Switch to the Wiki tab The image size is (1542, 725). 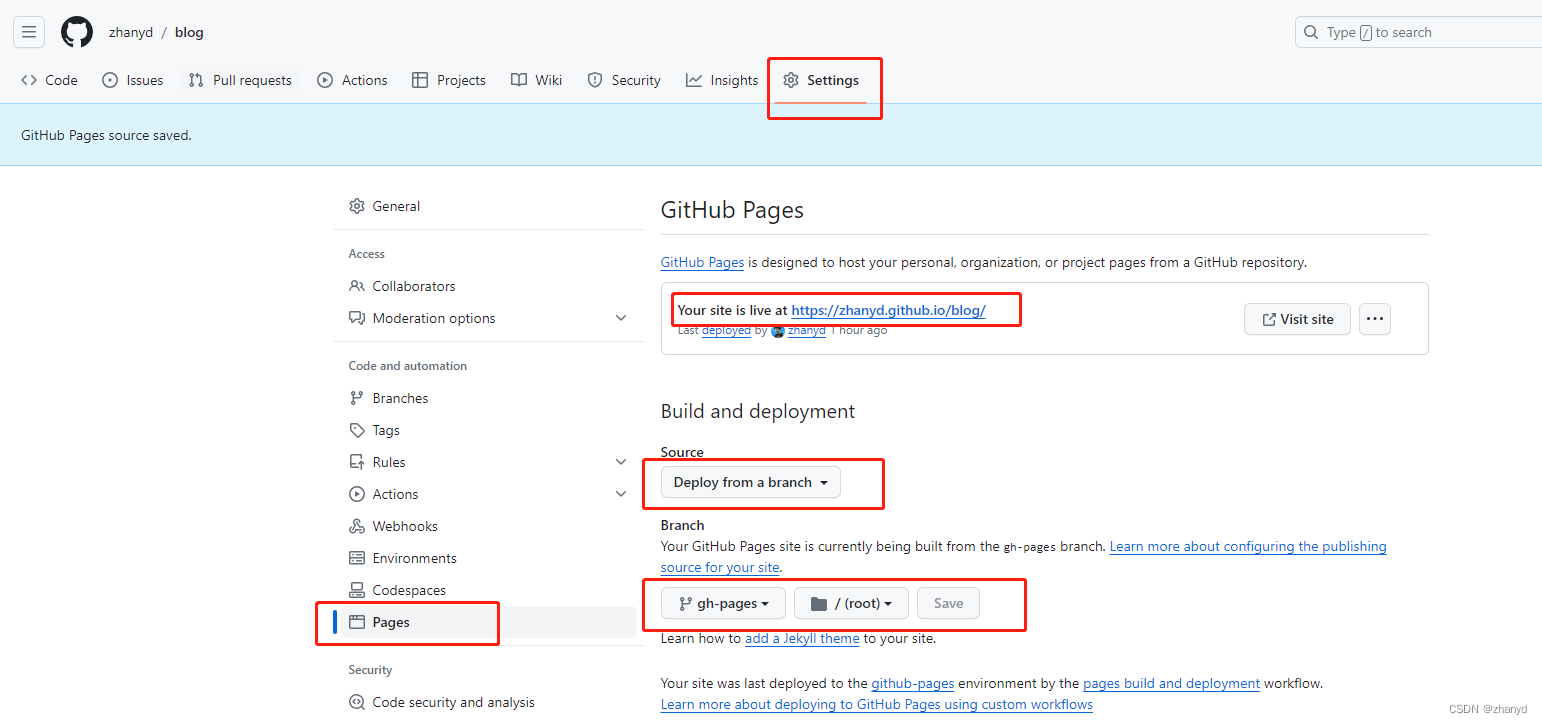tap(536, 80)
